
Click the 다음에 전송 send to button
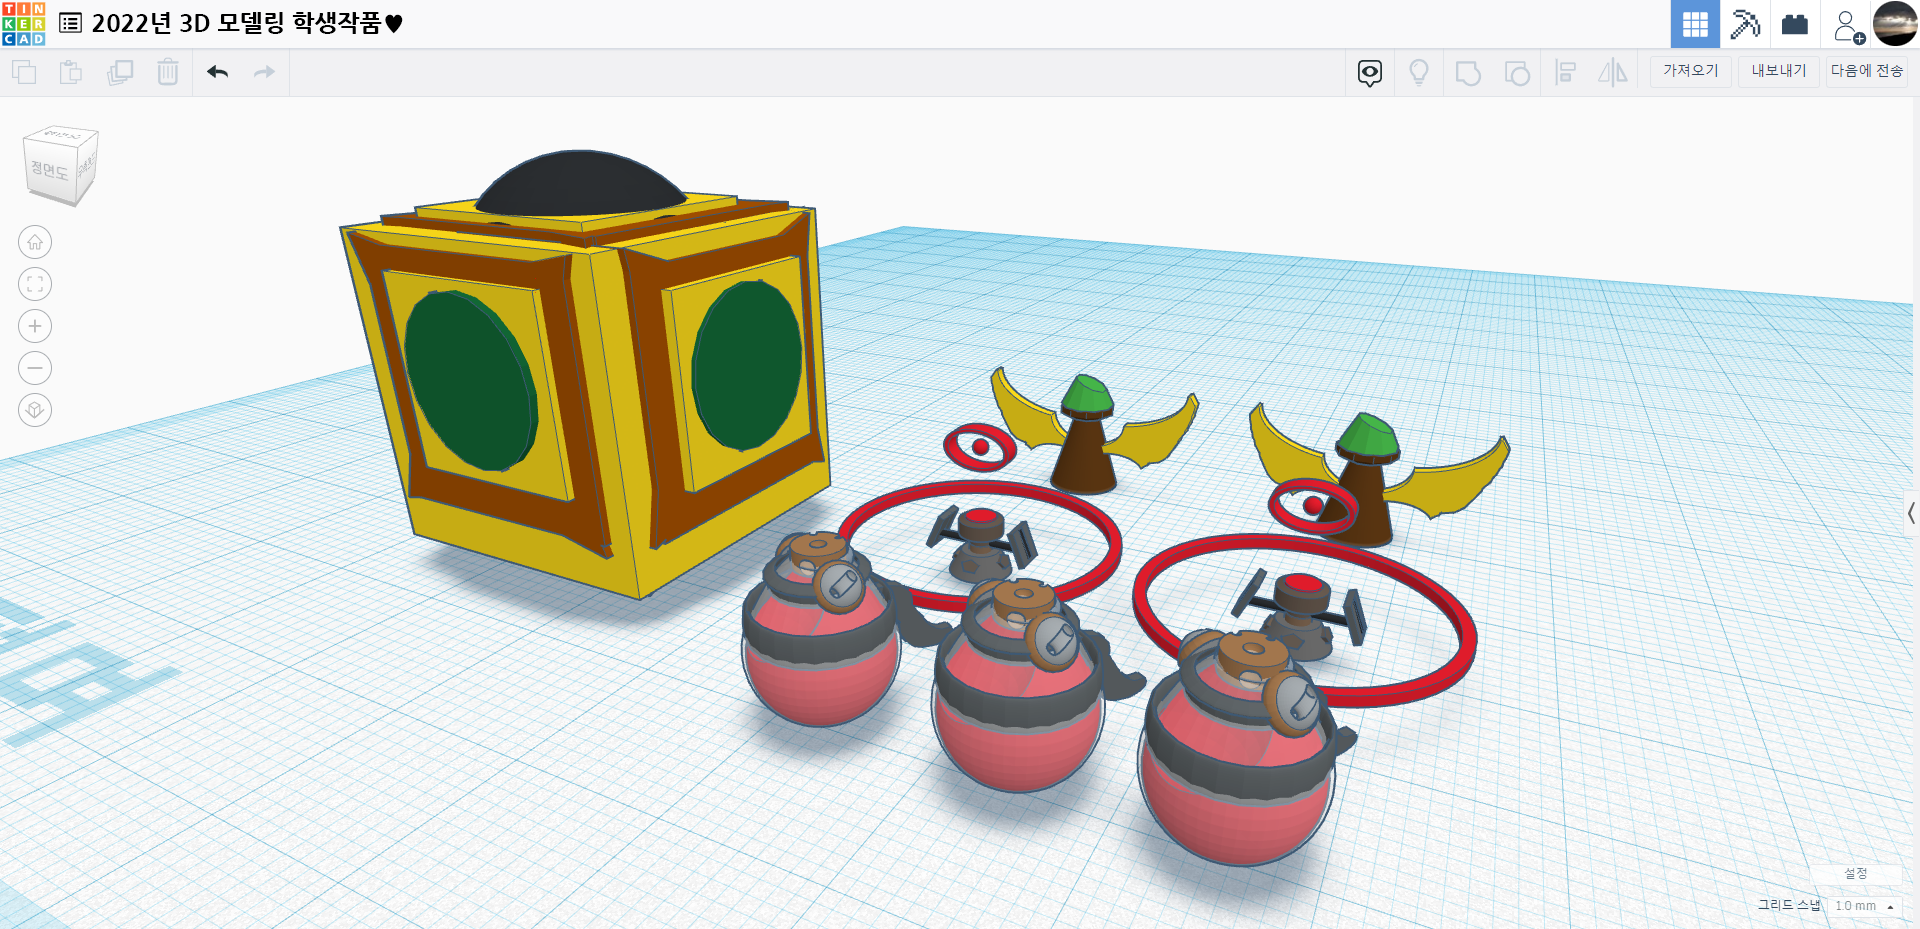[1867, 71]
